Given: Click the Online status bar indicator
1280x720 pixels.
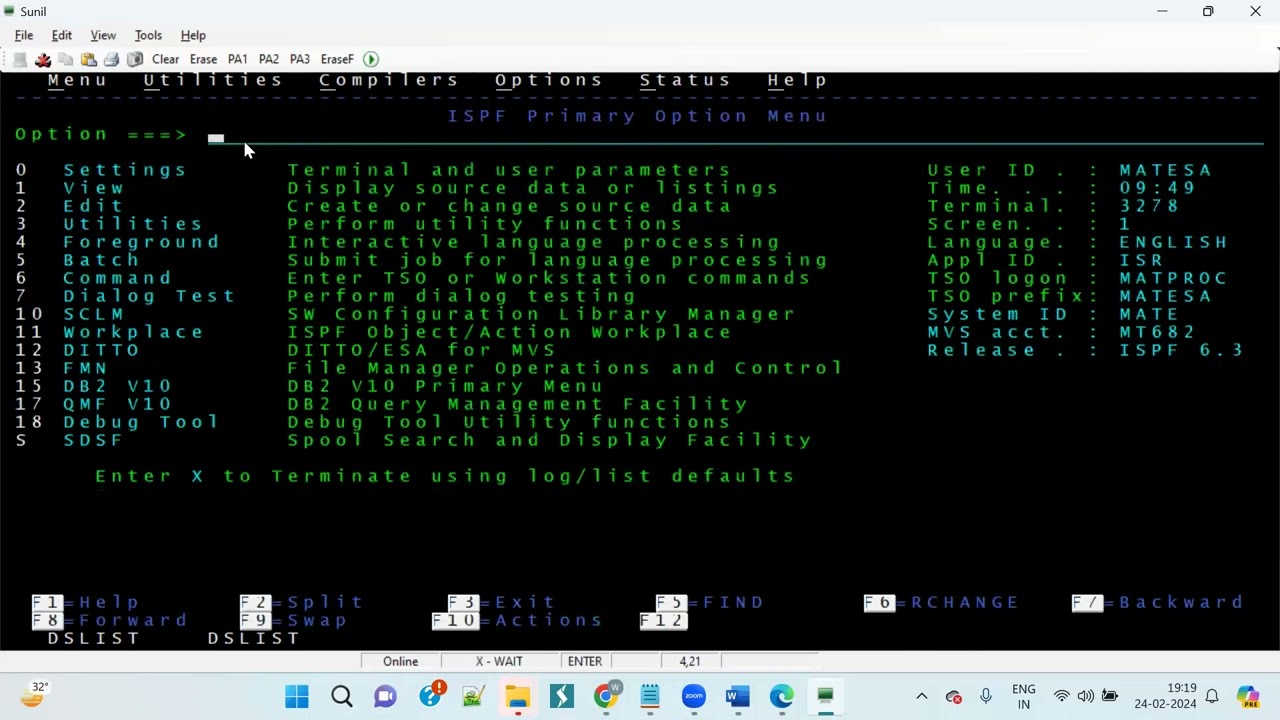Looking at the screenshot, I should tap(401, 661).
